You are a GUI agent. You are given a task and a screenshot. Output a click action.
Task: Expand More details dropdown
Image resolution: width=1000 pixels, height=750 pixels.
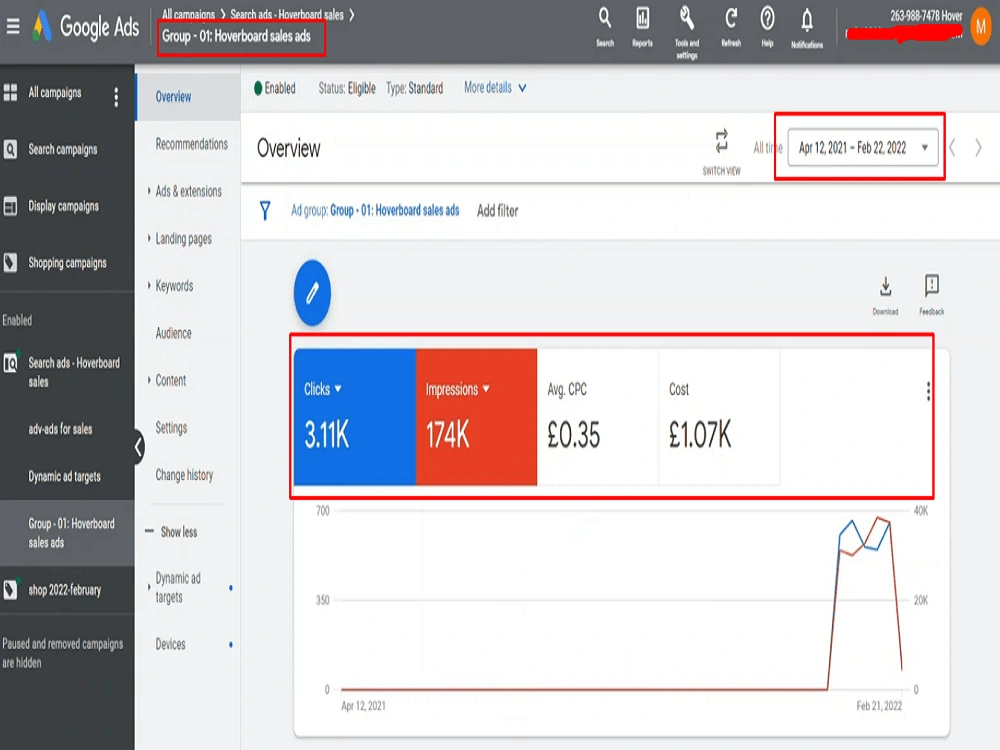point(495,88)
